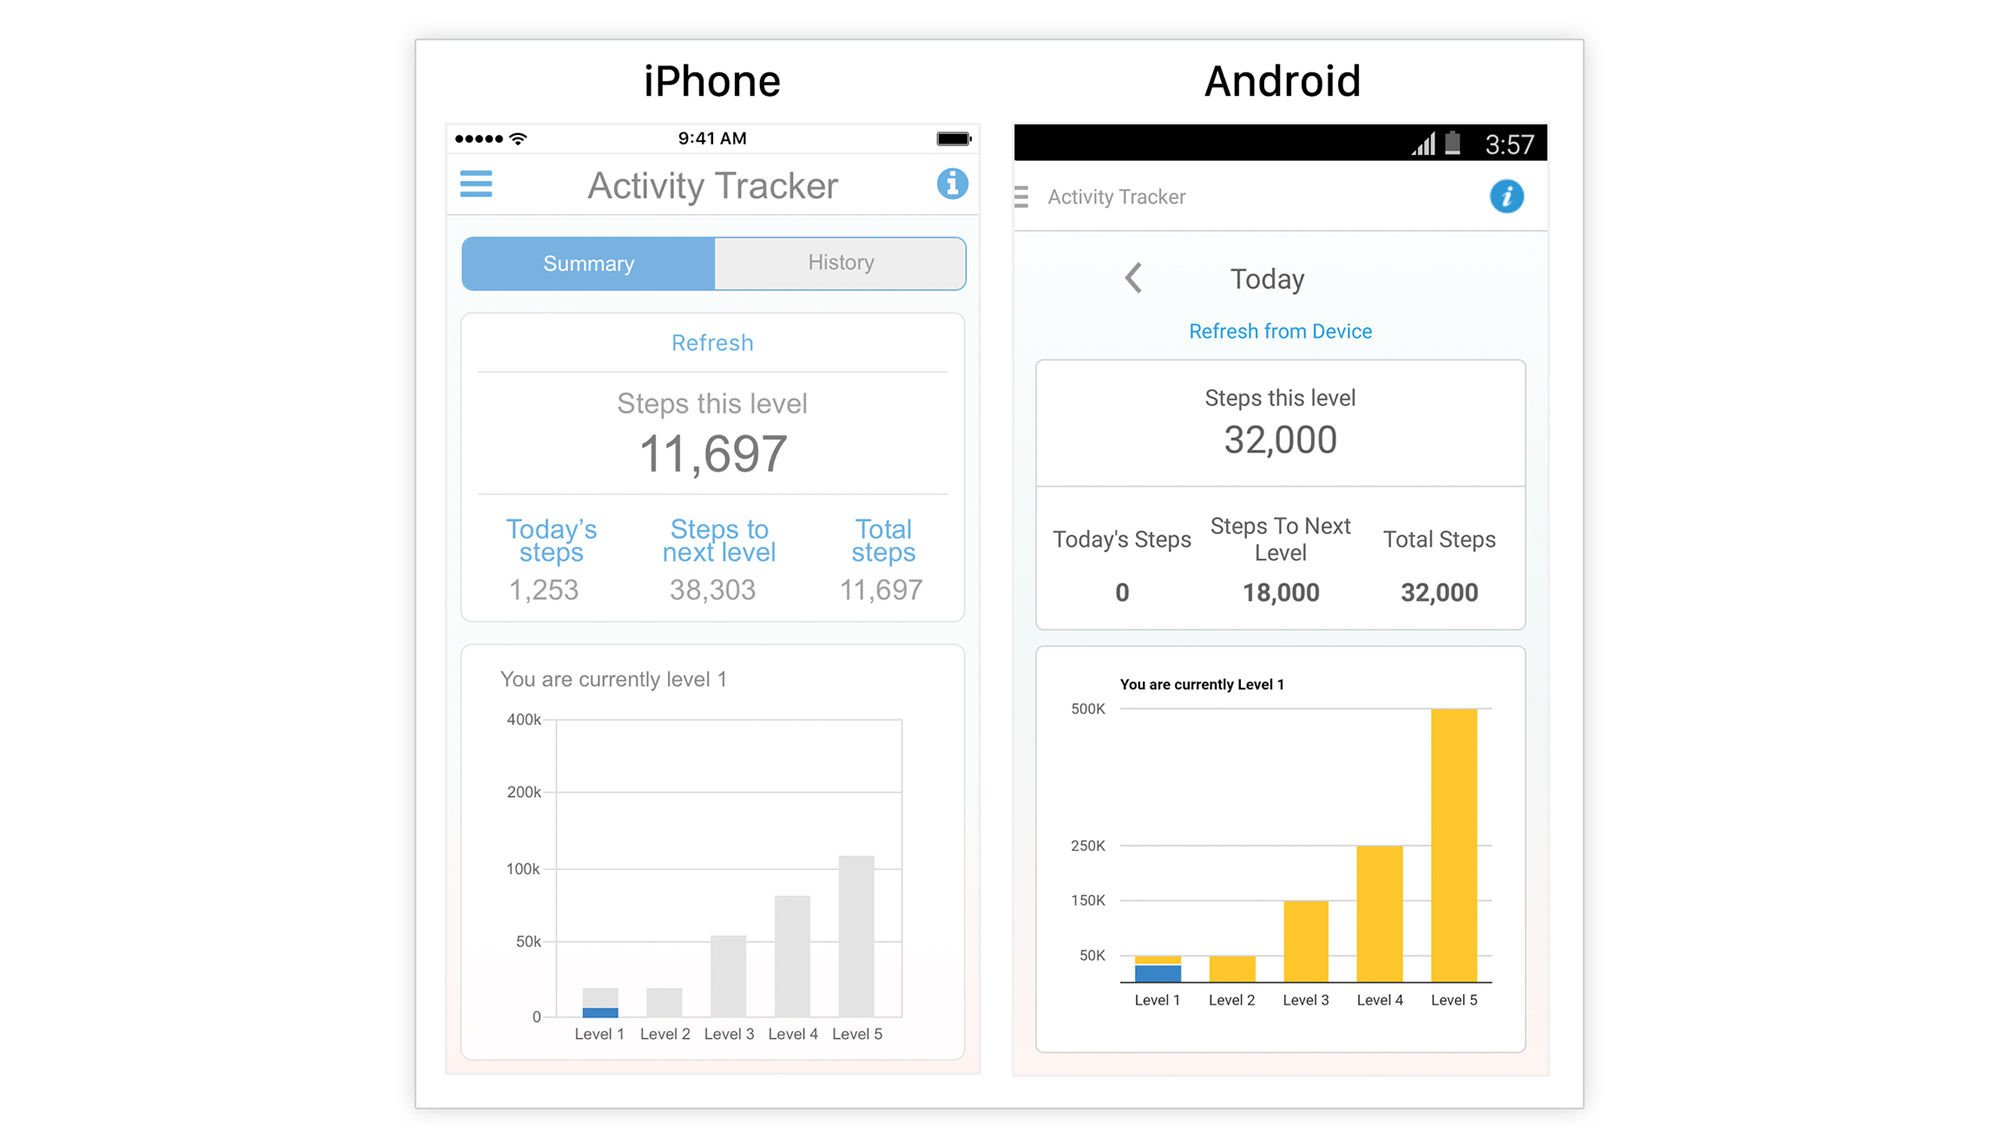Click the hamburger menu icon on Android
Screen dimensions: 2000x1141
1021,196
